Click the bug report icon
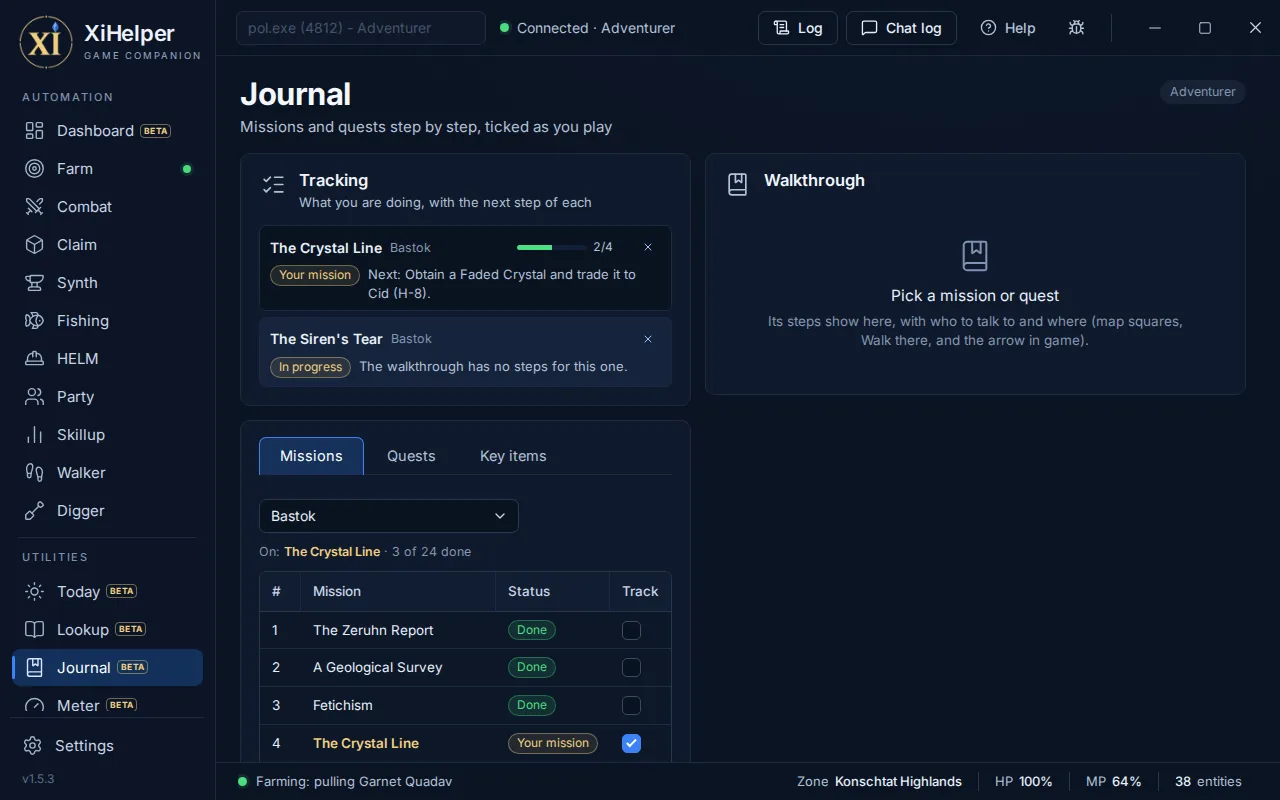This screenshot has height=800, width=1280. [x=1076, y=28]
